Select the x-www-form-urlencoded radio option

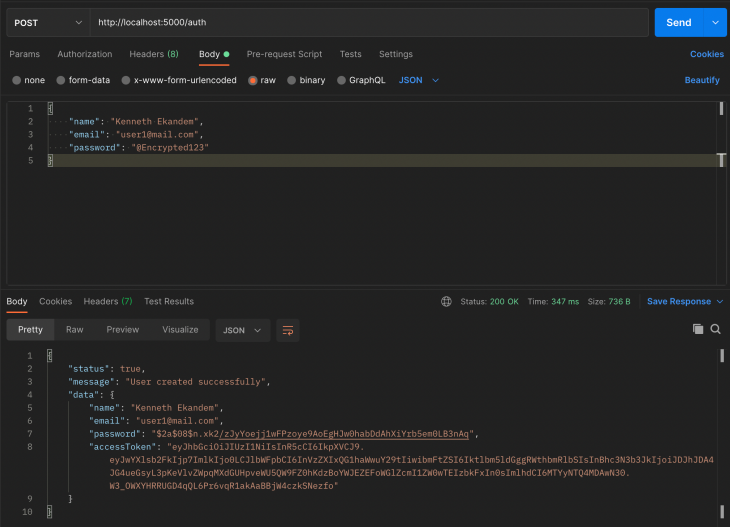126,80
